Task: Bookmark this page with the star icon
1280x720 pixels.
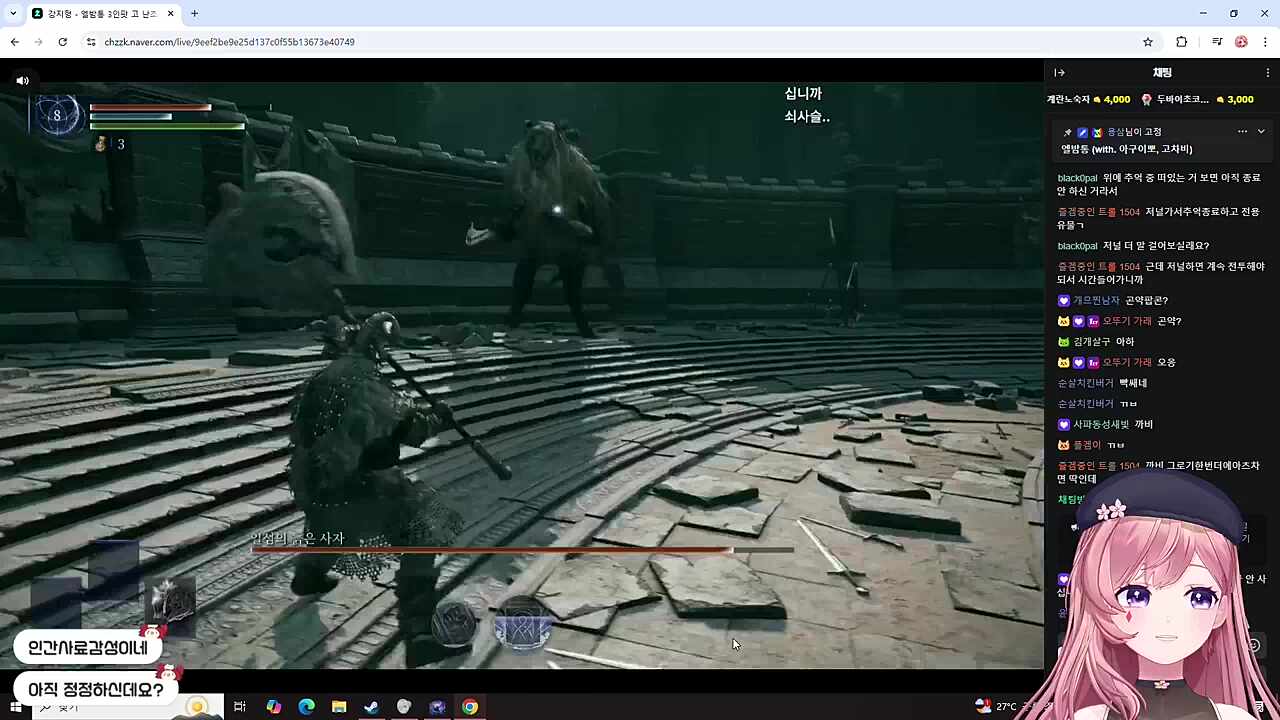Action: (x=1148, y=42)
